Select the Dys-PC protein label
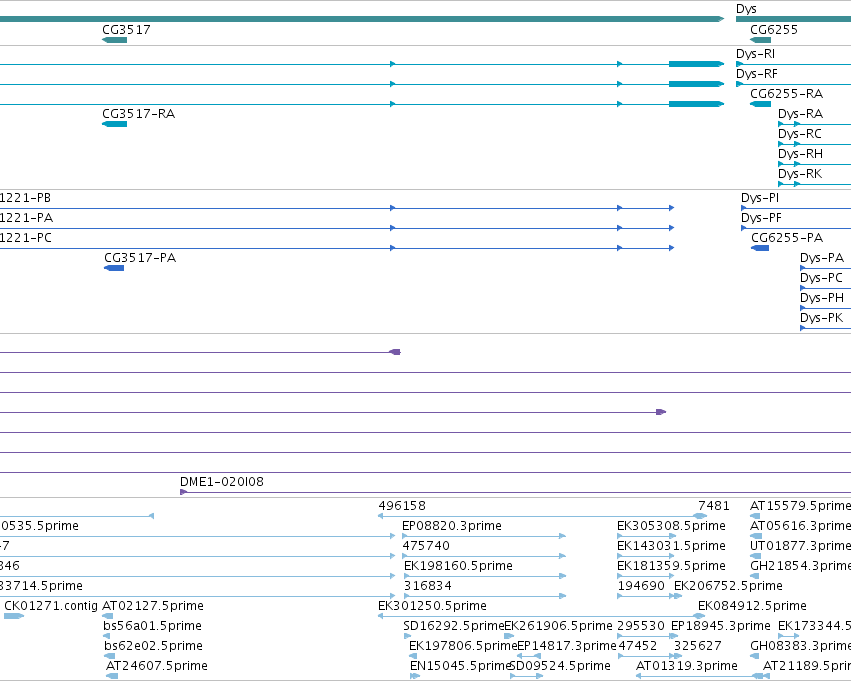 pyautogui.click(x=821, y=278)
